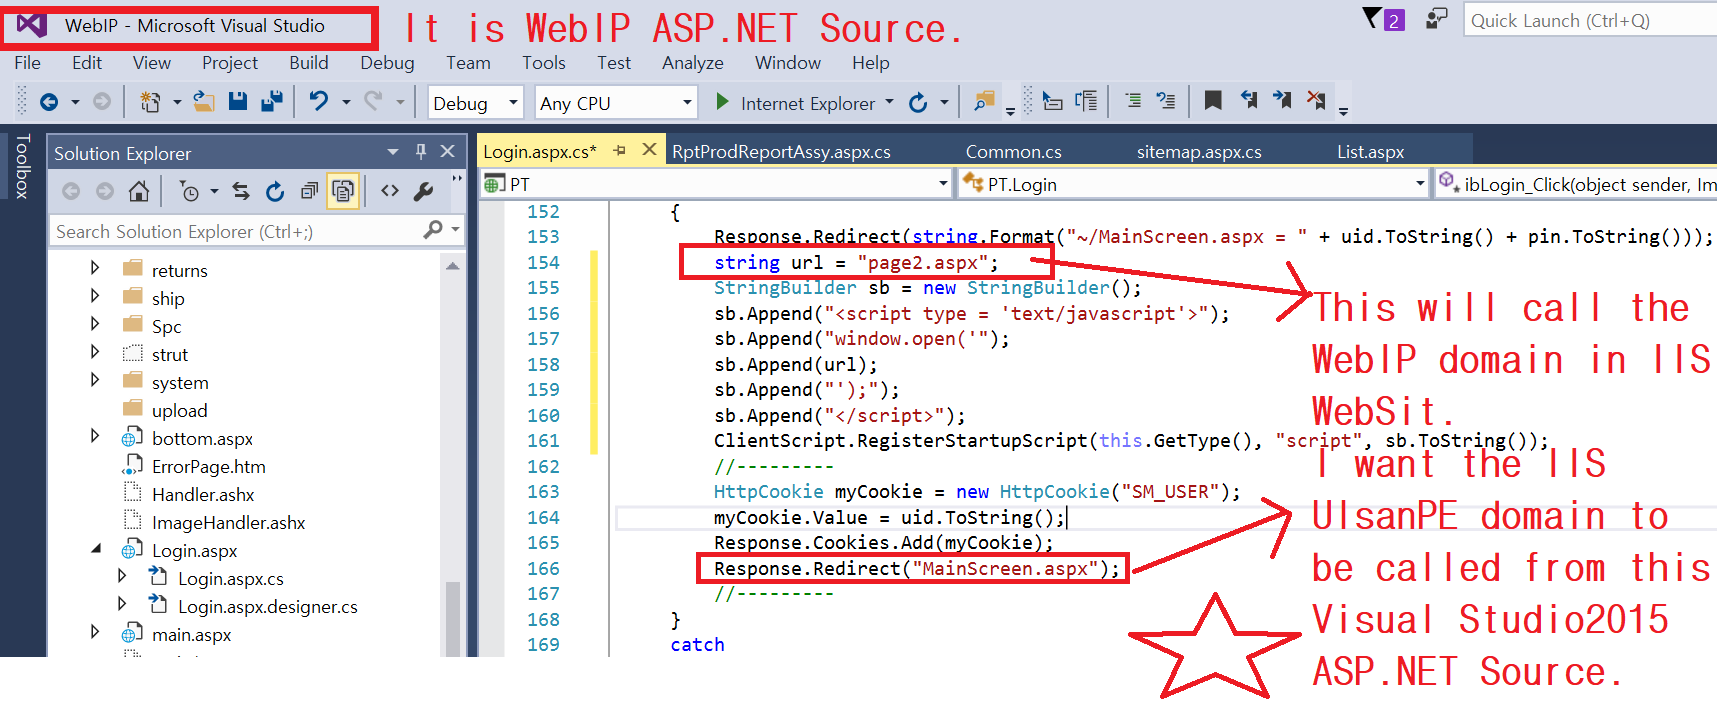
Task: Open the Solution Explorer window options dropdown arrow
Action: click(393, 151)
